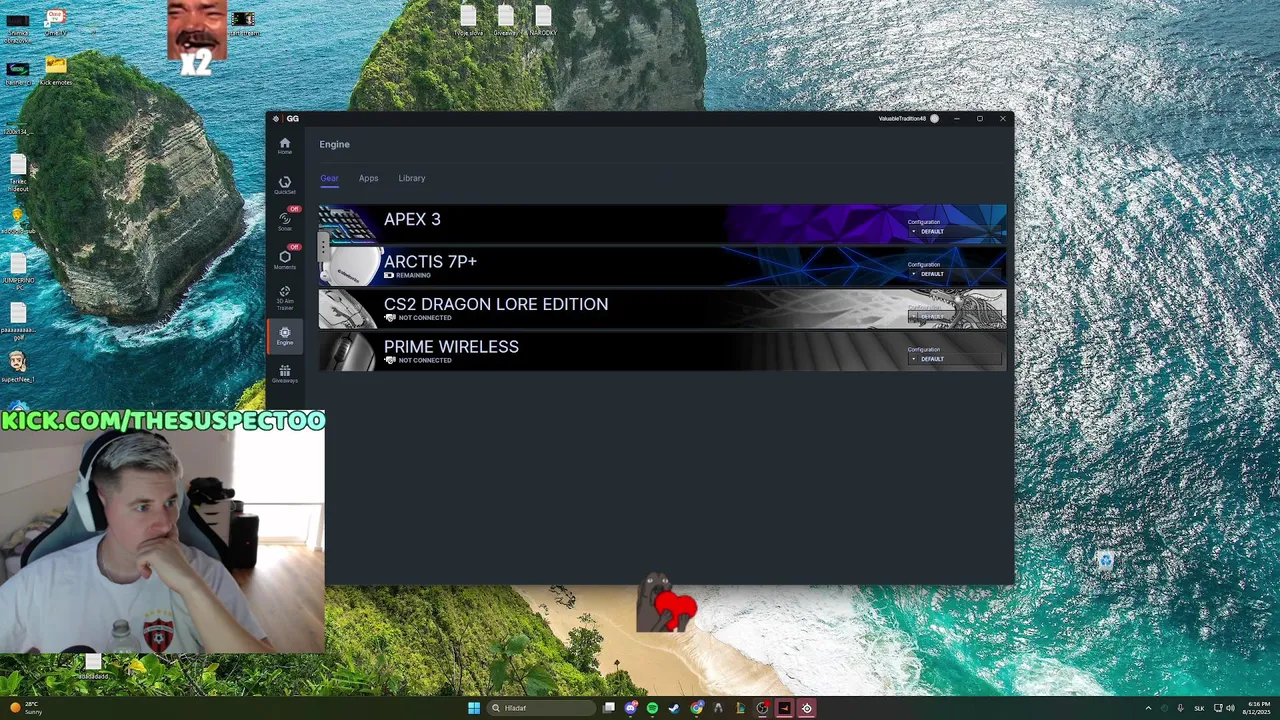Image resolution: width=1280 pixels, height=720 pixels.
Task: Switch to the Library tab
Action: tap(412, 178)
